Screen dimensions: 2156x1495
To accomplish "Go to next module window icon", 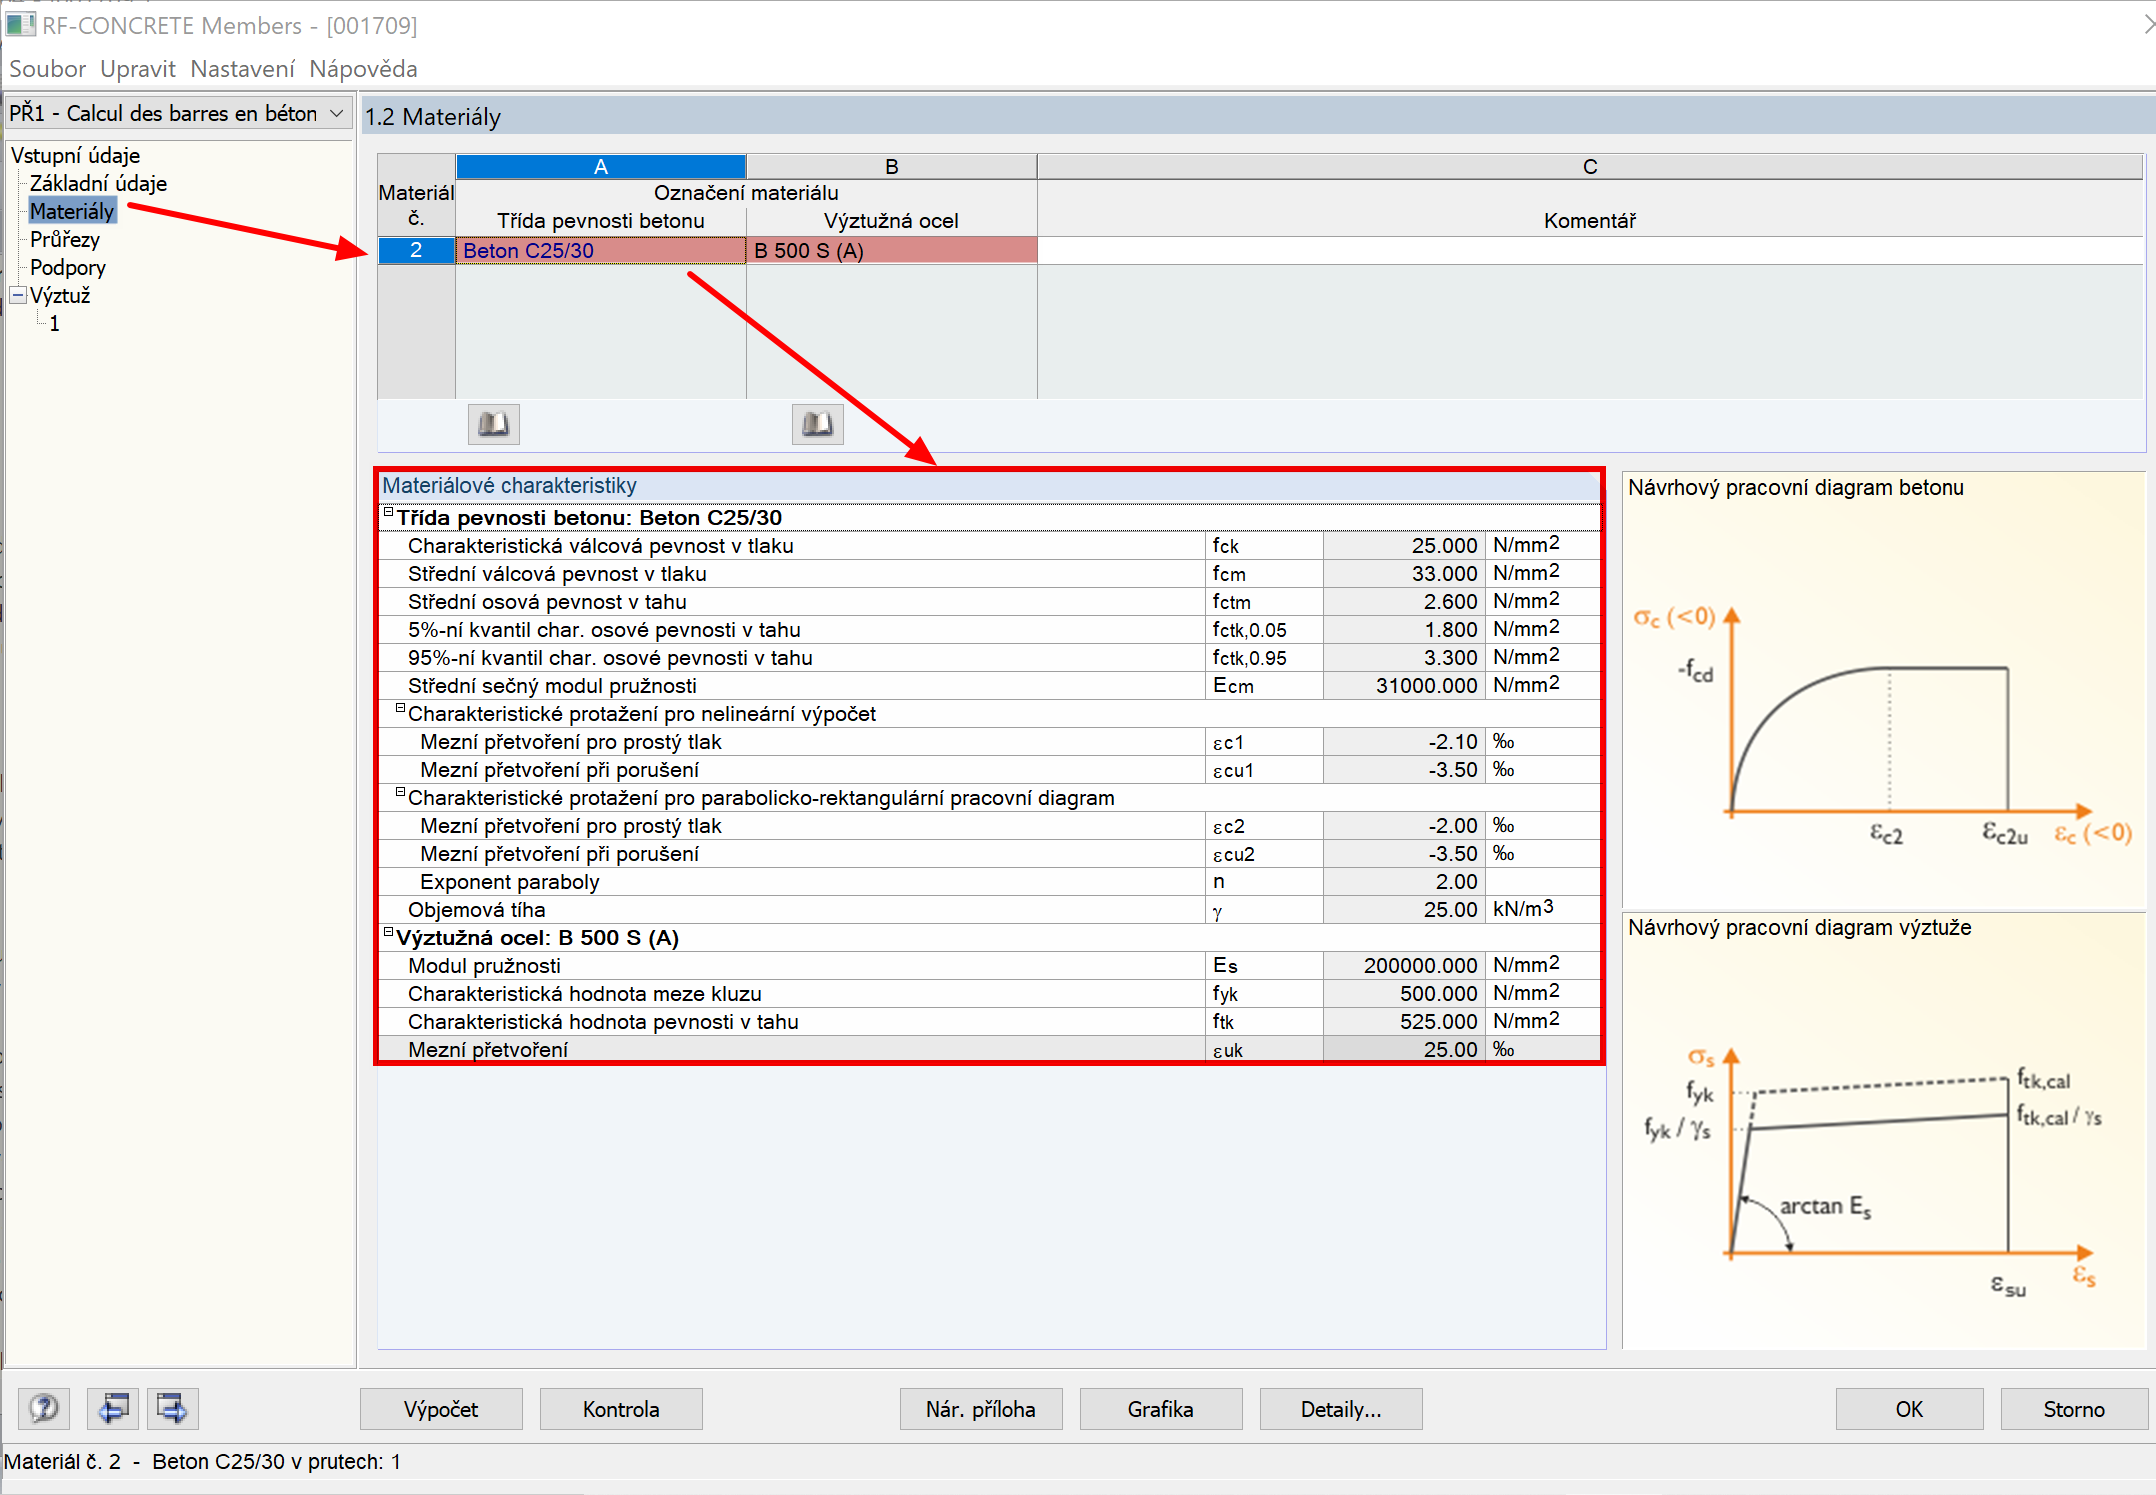I will 172,1408.
